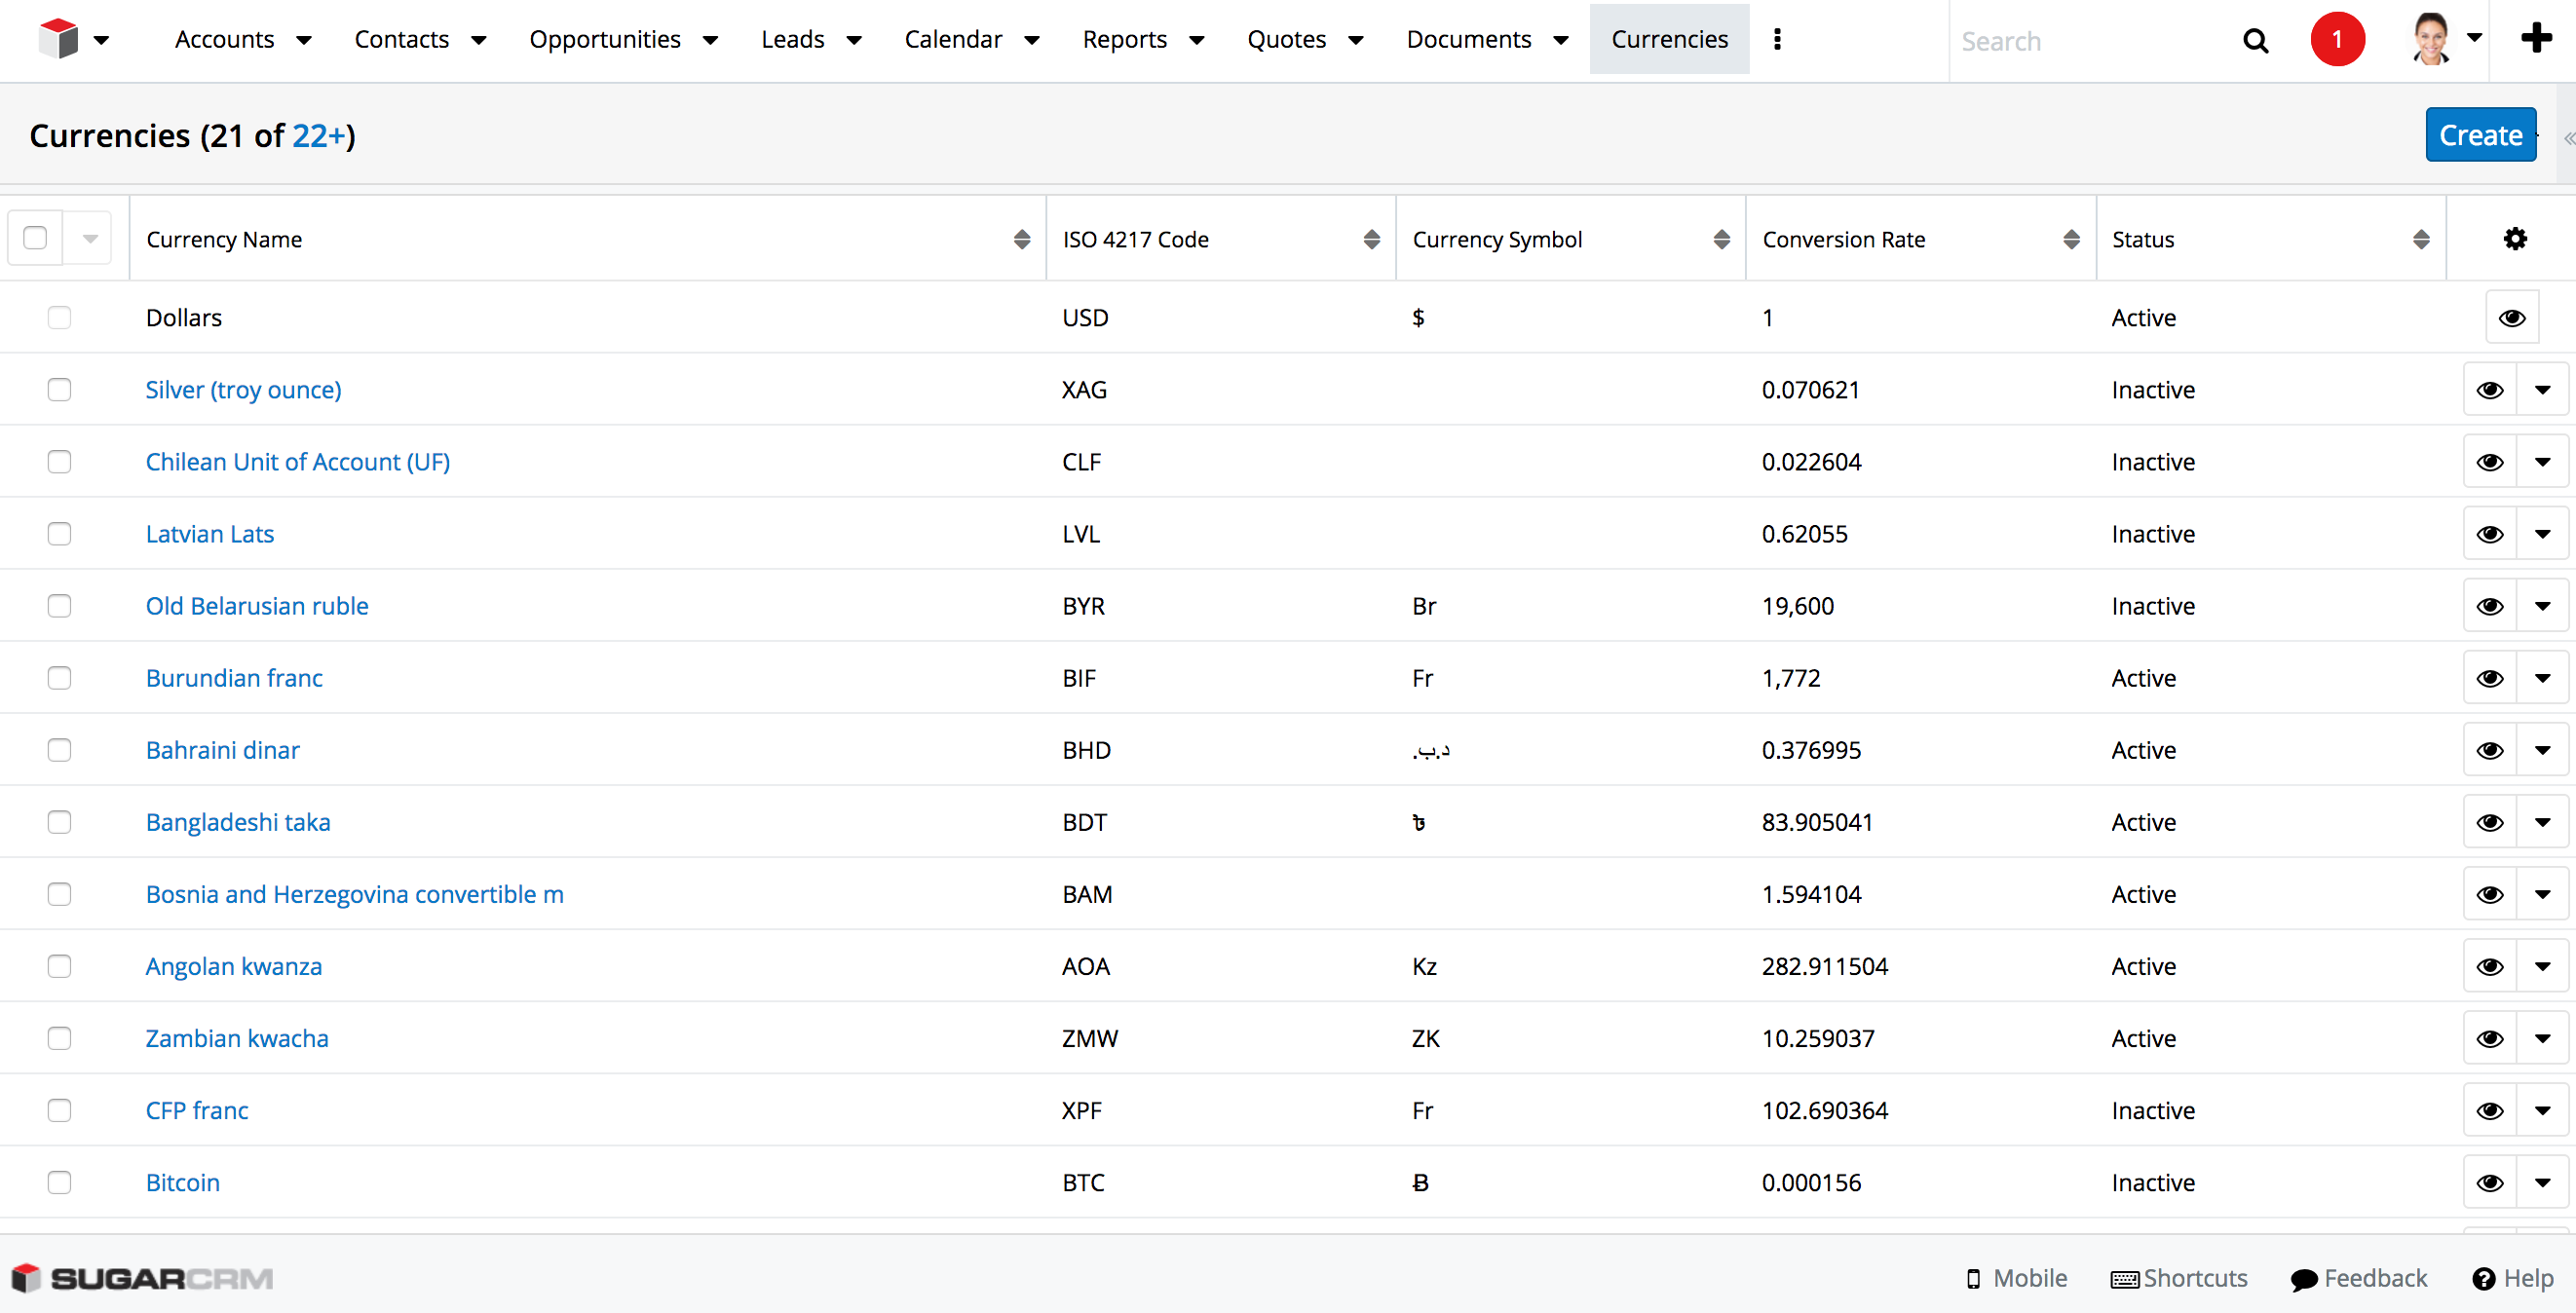Screen dimensions: 2576x1313
Task: Check the Angolan kwanza row
Action: tap(59, 965)
